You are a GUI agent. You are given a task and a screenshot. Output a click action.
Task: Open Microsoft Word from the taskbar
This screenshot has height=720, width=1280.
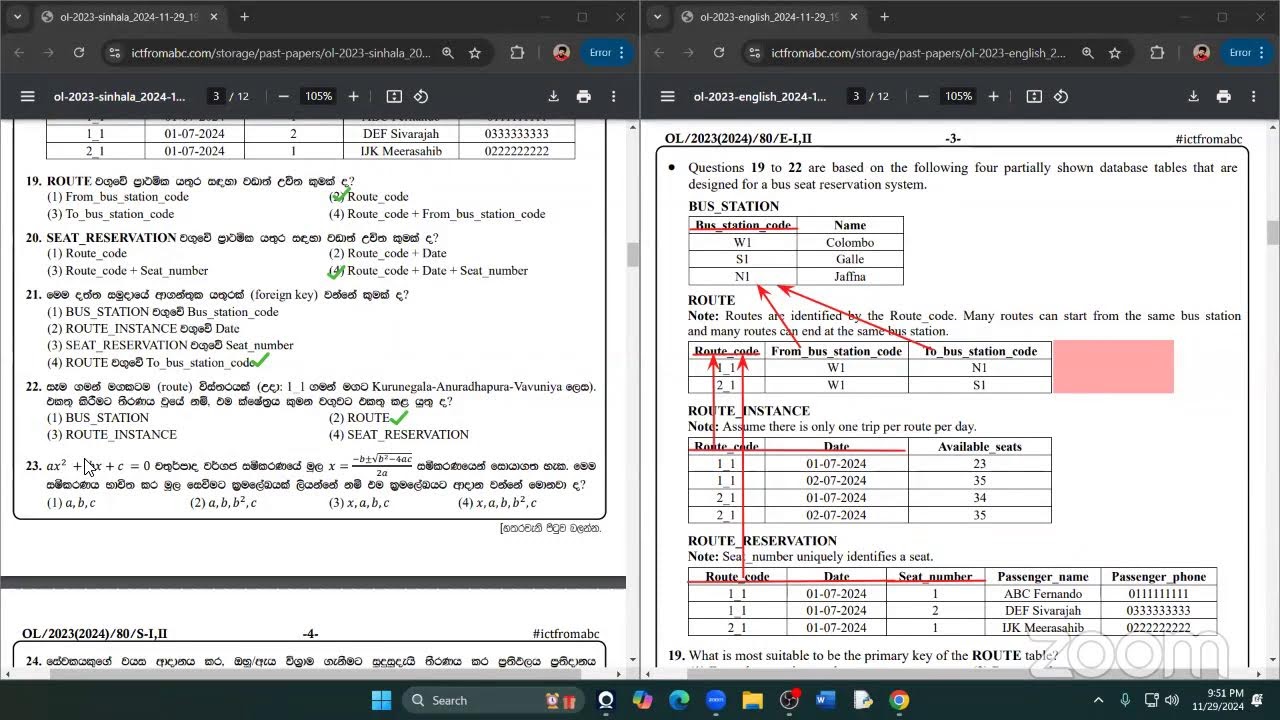point(825,700)
